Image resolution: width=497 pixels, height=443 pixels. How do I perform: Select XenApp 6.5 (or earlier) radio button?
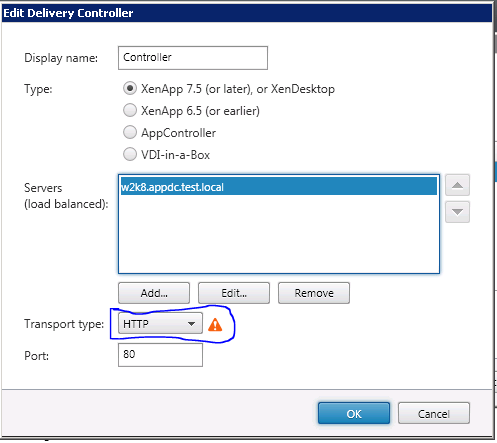[130, 110]
